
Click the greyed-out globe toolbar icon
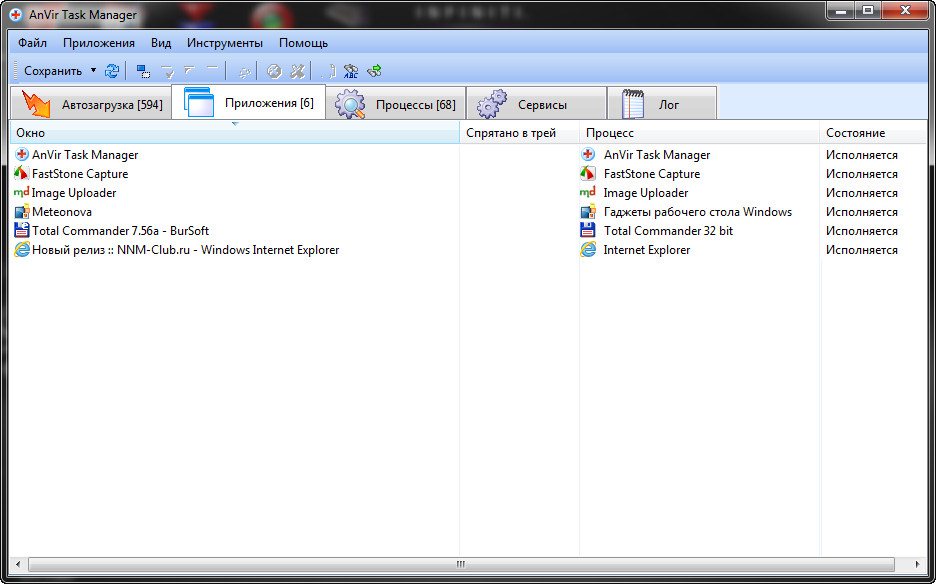point(274,71)
